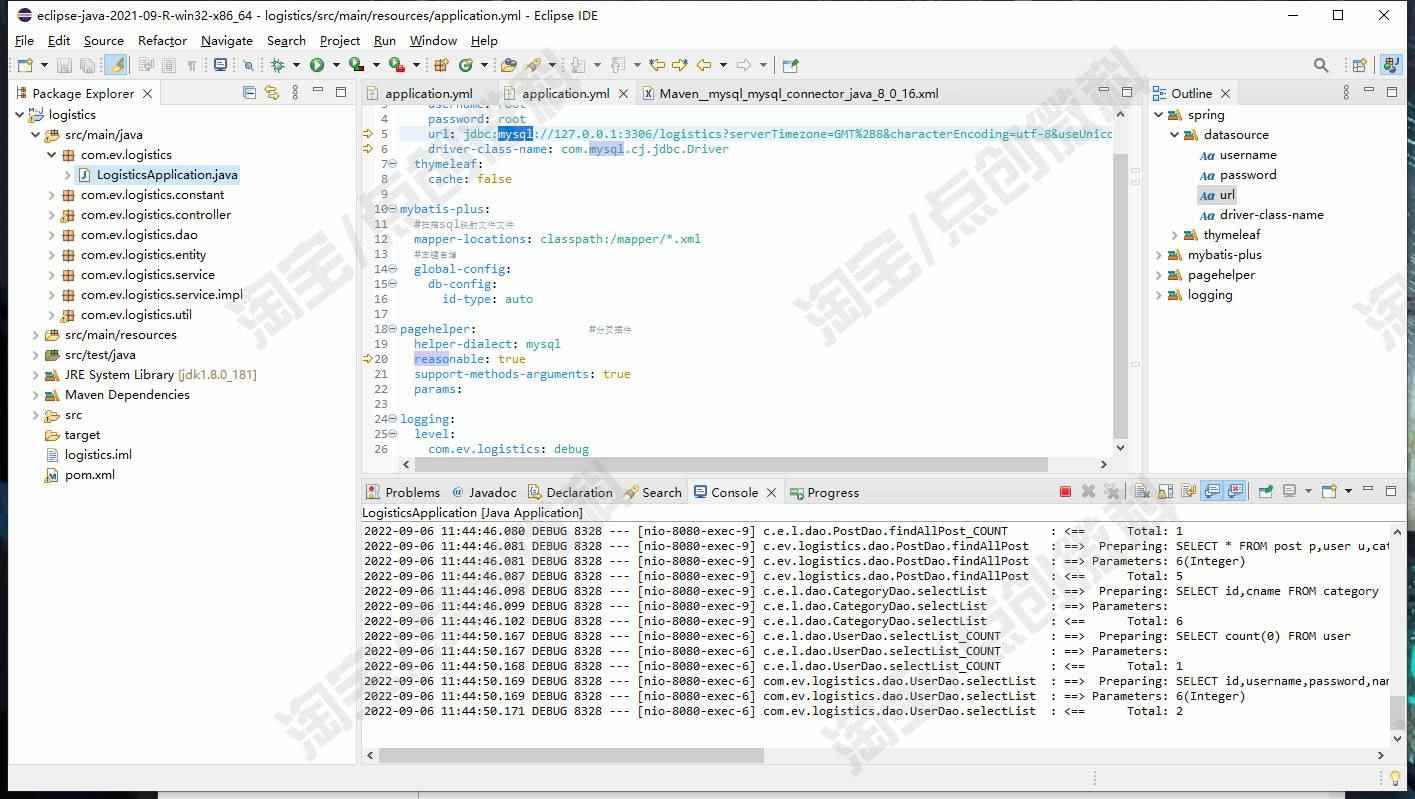Collapse the mybatis-plus fold at line 10
Image resolution: width=1415 pixels, height=799 pixels.
click(x=392, y=209)
